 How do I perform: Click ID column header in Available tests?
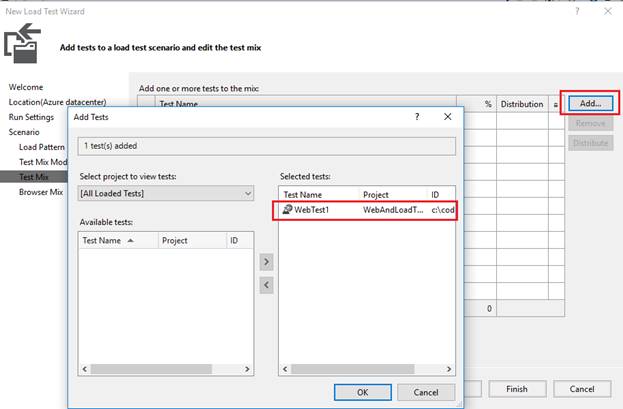point(240,240)
